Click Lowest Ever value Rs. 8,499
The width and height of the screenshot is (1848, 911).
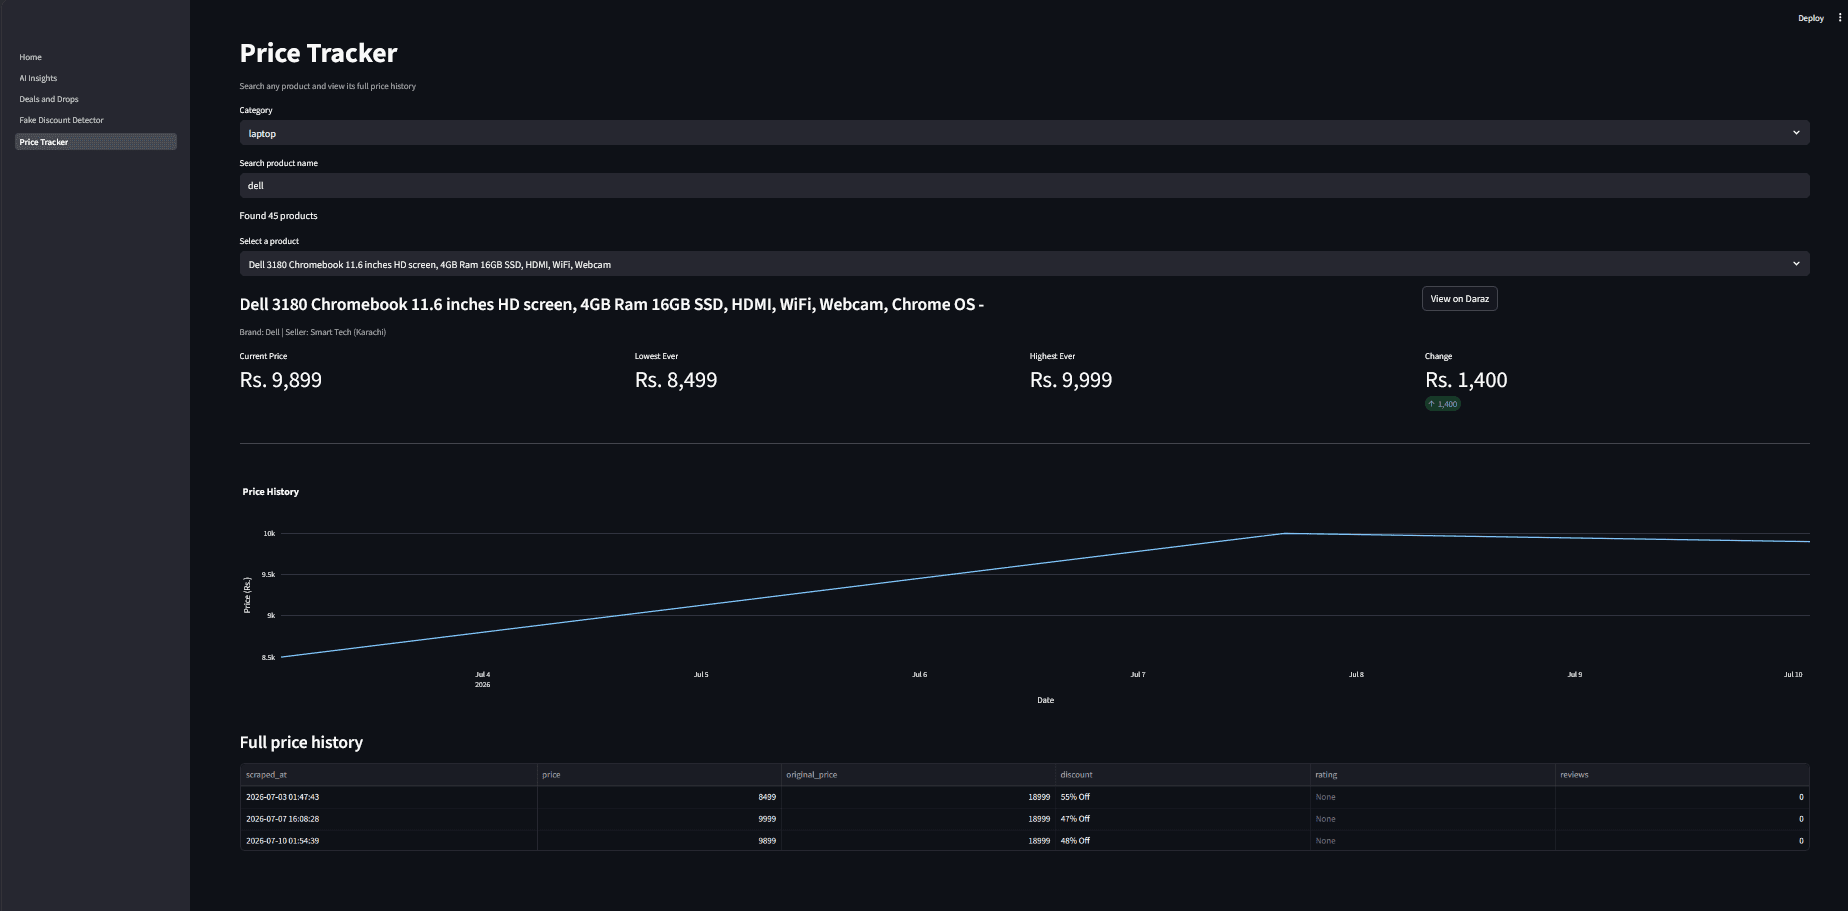[676, 380]
